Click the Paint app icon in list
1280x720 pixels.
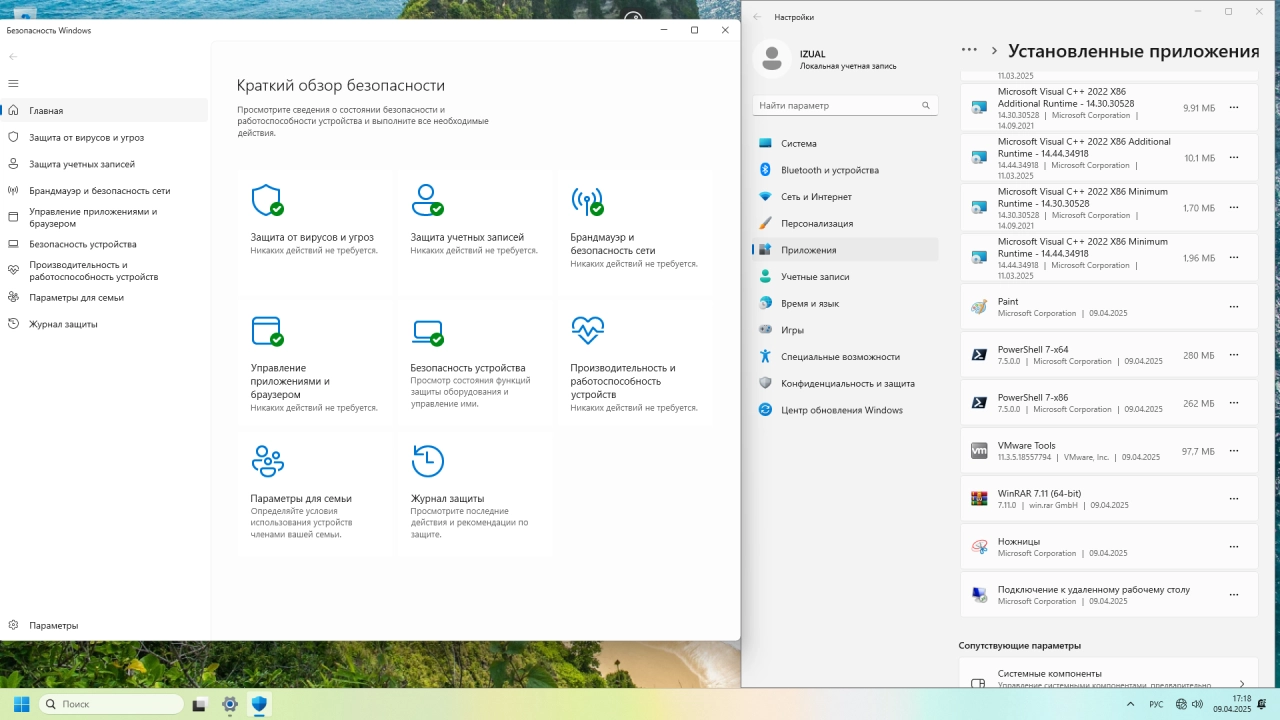979,307
